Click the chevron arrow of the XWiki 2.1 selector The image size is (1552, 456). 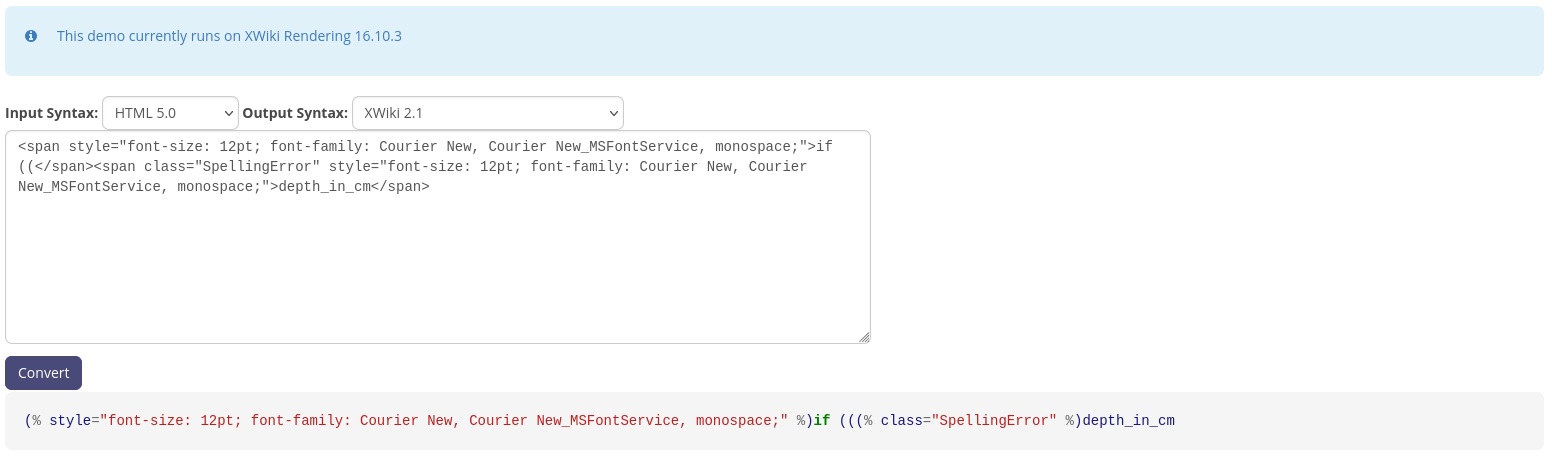pos(612,114)
